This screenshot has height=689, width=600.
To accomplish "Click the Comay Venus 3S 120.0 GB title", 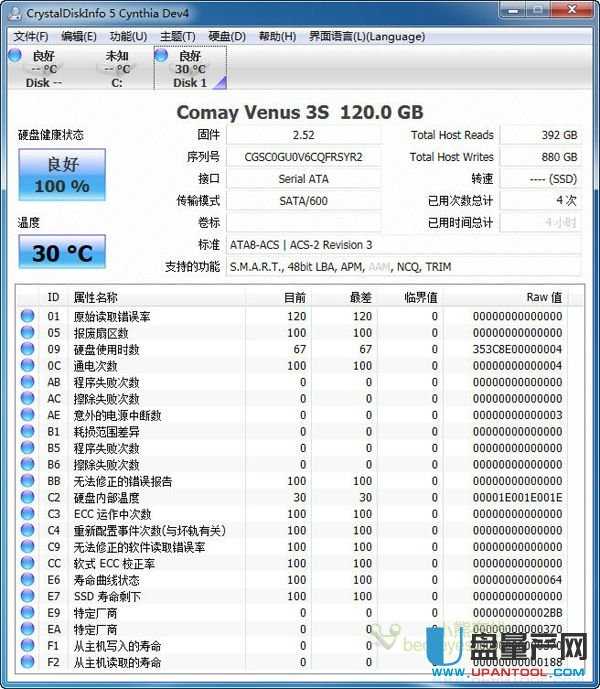I will click(300, 112).
